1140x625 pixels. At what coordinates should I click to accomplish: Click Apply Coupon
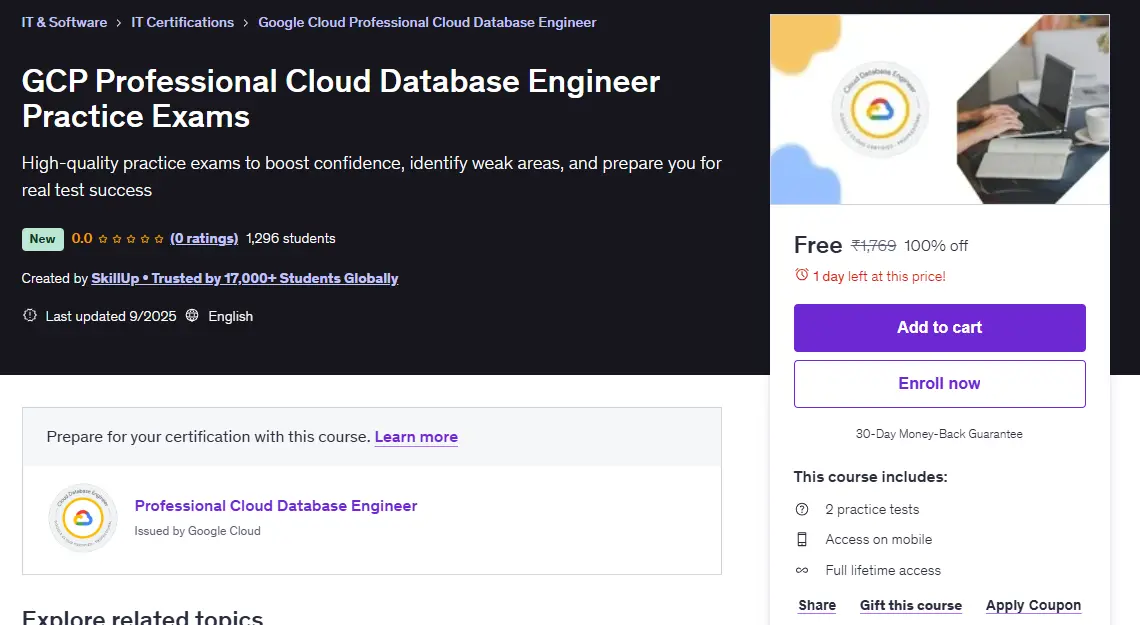coord(1033,605)
